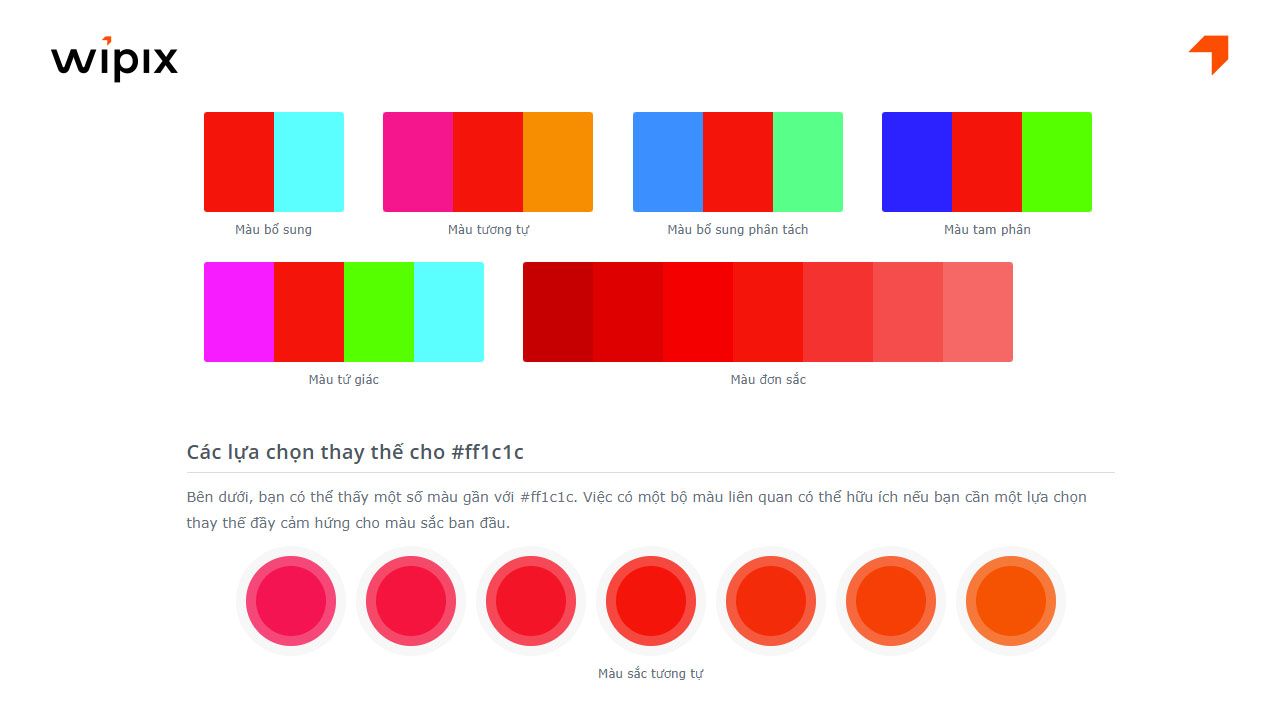Click the Màu bổ sung label
1280x720 pixels.
click(273, 230)
